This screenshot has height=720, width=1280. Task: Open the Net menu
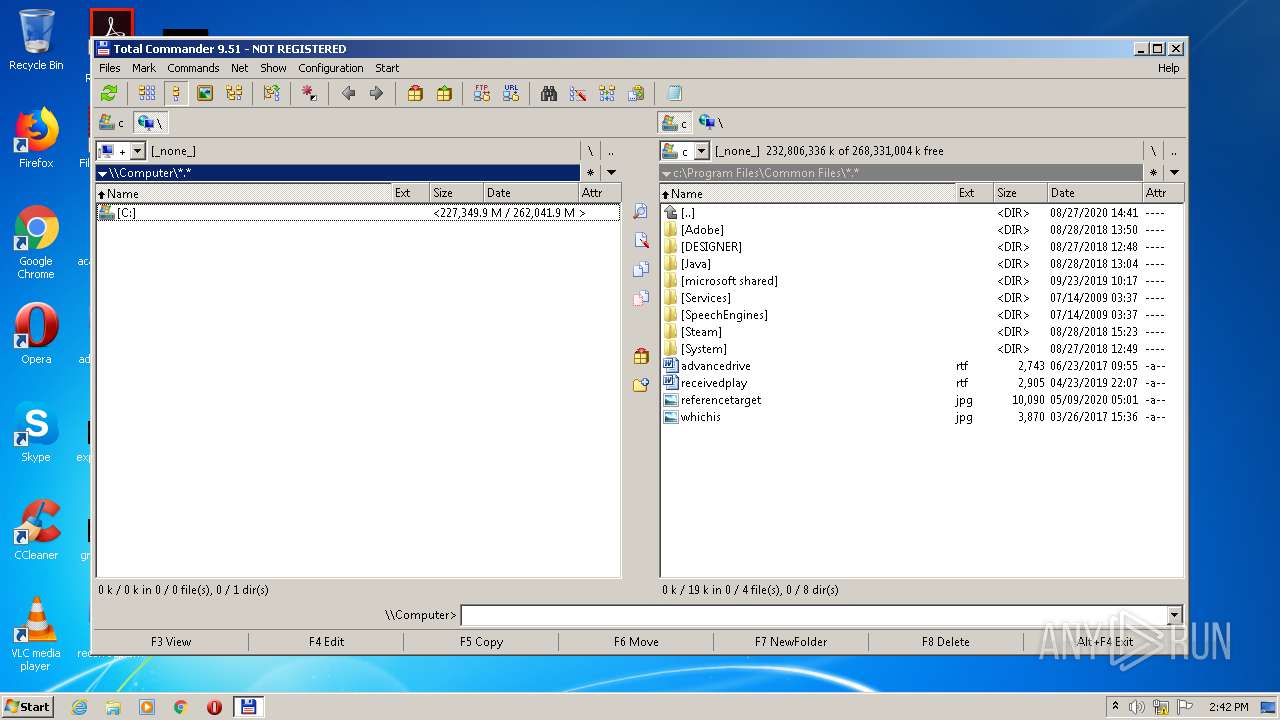tap(240, 68)
